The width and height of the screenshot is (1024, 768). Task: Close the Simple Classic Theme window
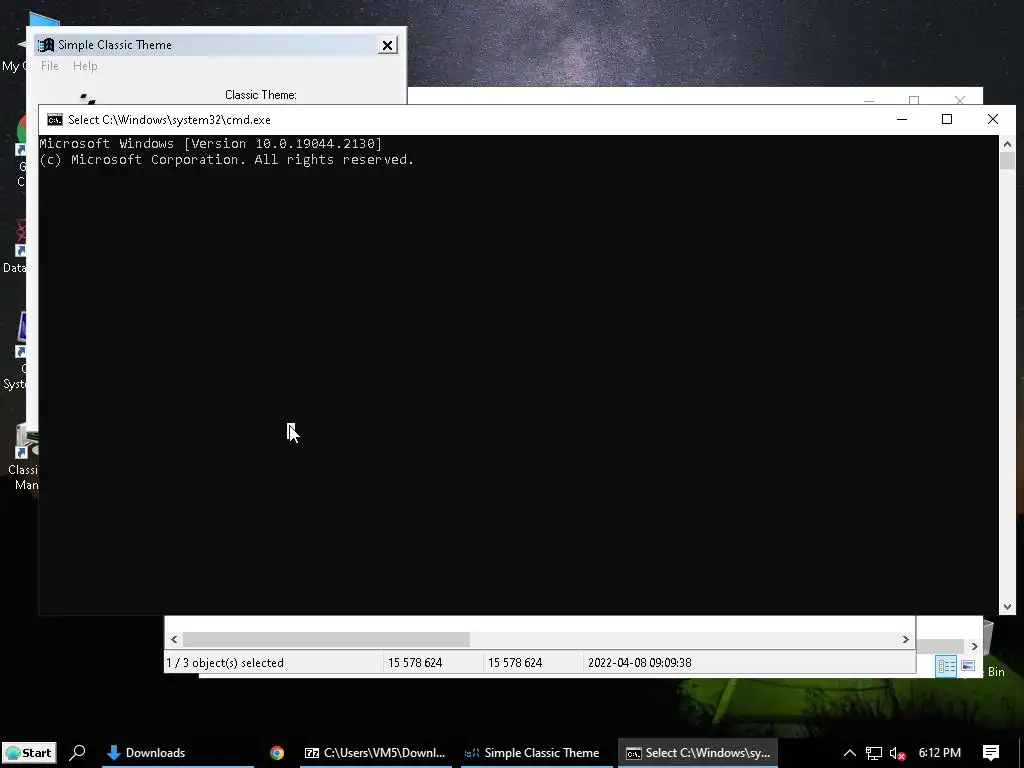(387, 45)
